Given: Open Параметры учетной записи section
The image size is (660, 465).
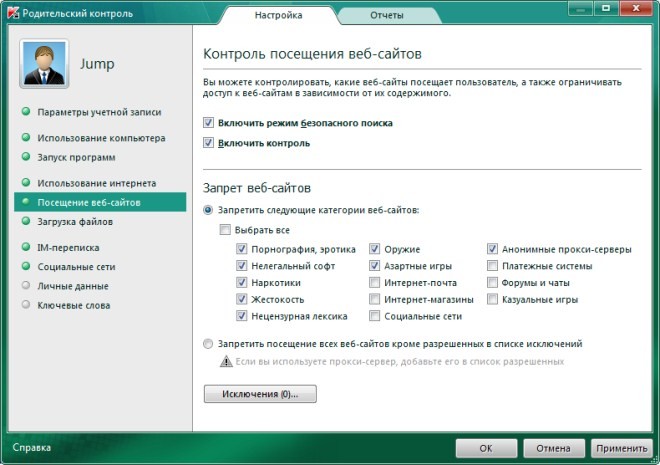Looking at the screenshot, I should (x=98, y=112).
